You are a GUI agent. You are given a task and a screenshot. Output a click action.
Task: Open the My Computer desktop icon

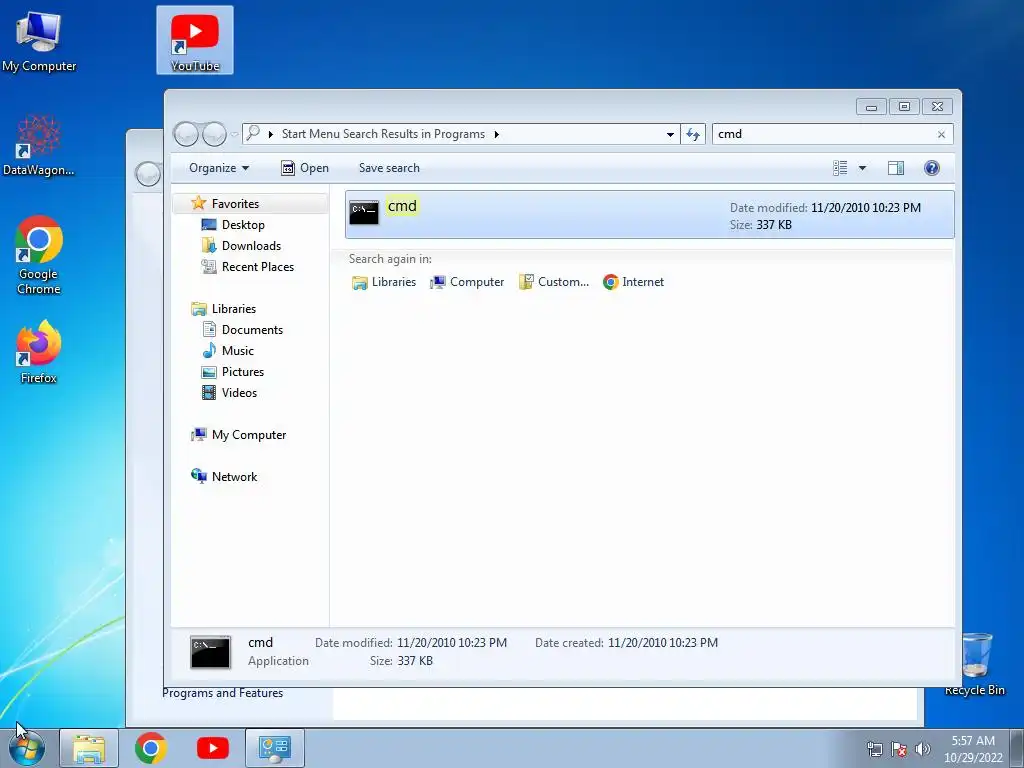coord(39,41)
